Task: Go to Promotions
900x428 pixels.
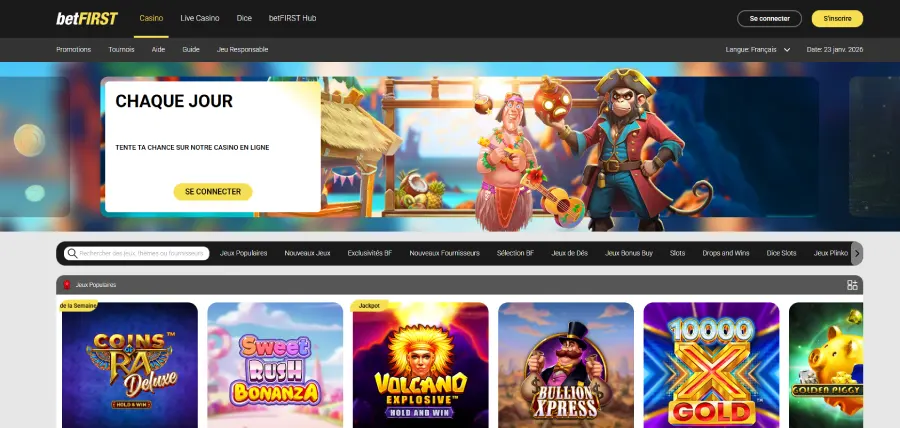Action: (x=73, y=49)
